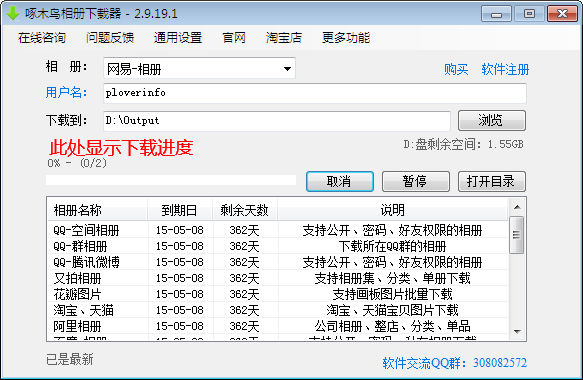Expand the 网易-相册 album dropdown
The width and height of the screenshot is (583, 380).
pyautogui.click(x=199, y=68)
